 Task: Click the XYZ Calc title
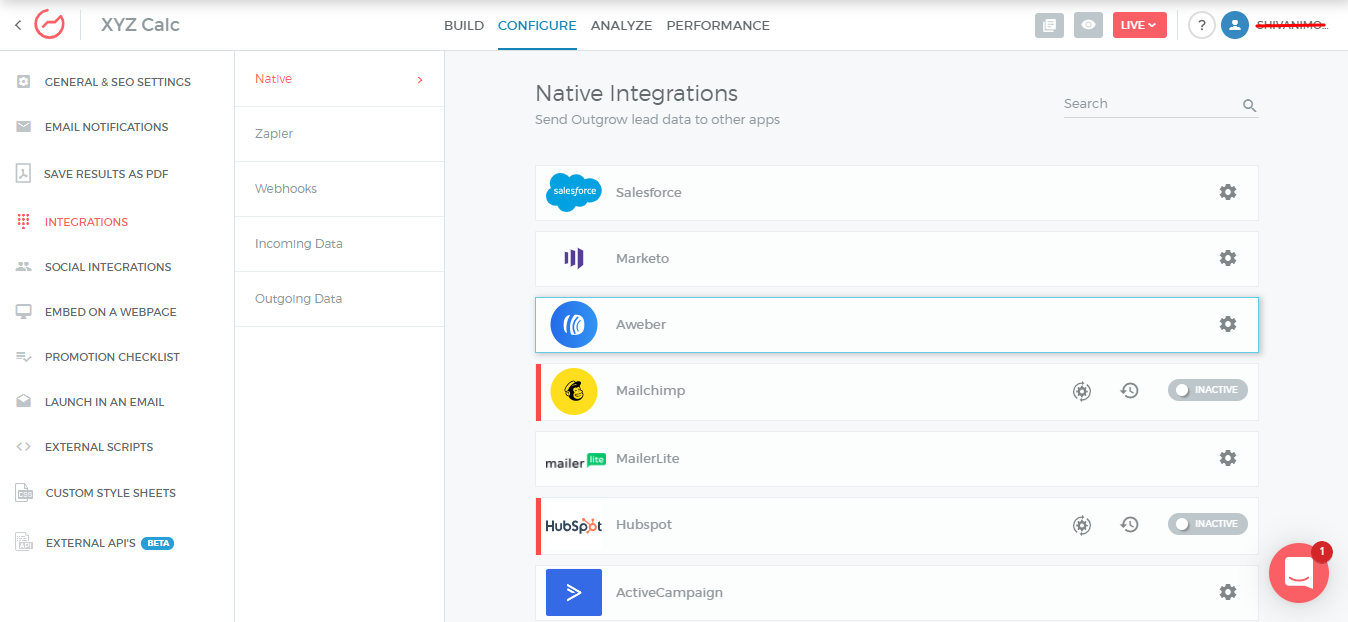point(140,25)
